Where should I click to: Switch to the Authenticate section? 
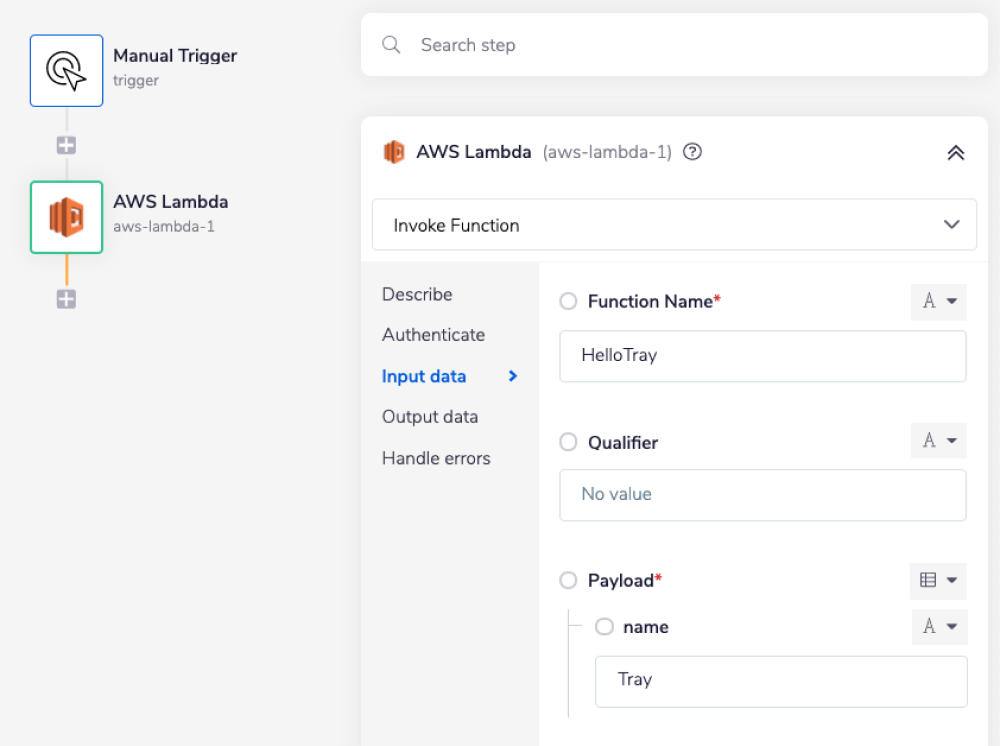pyautogui.click(x=433, y=335)
